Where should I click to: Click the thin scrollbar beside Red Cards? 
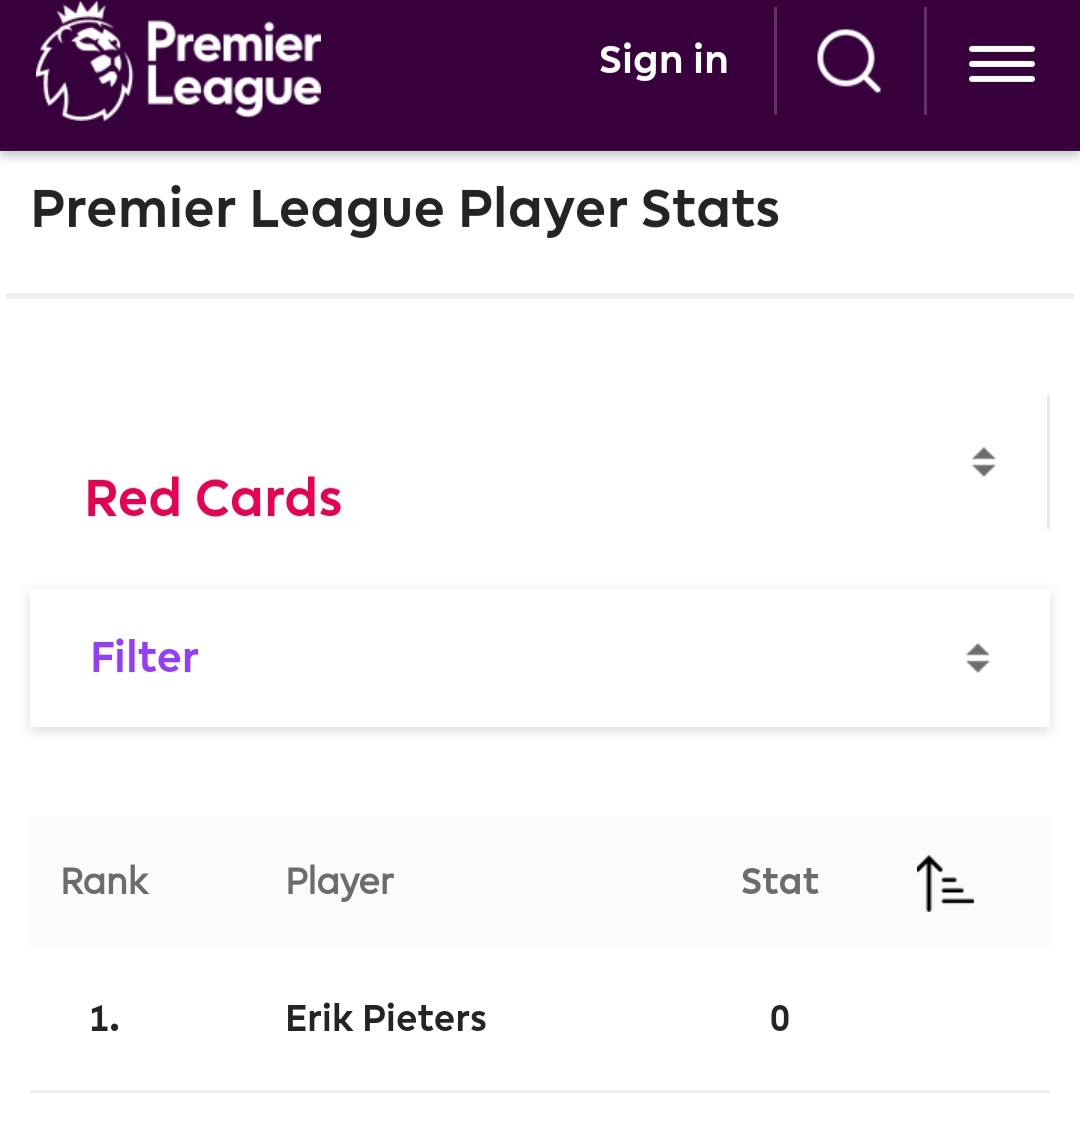[x=1048, y=462]
